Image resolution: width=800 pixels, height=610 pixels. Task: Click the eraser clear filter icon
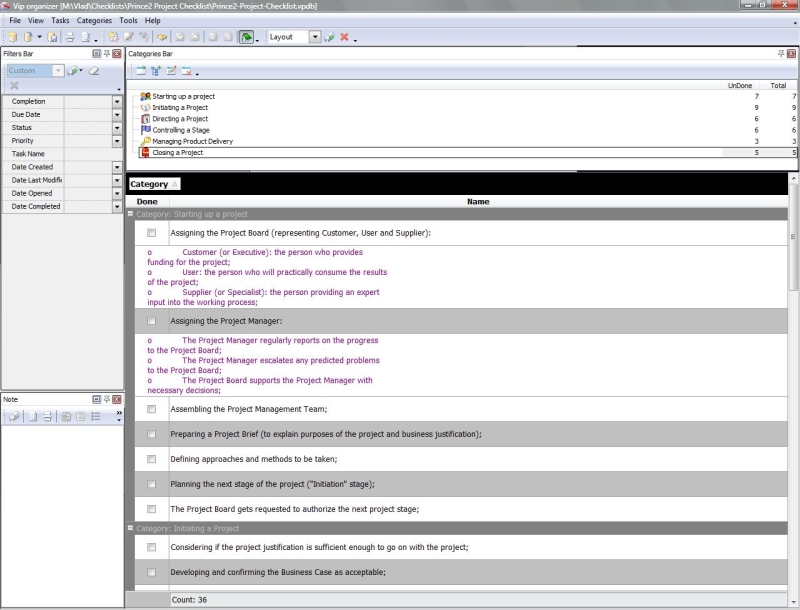point(94,71)
